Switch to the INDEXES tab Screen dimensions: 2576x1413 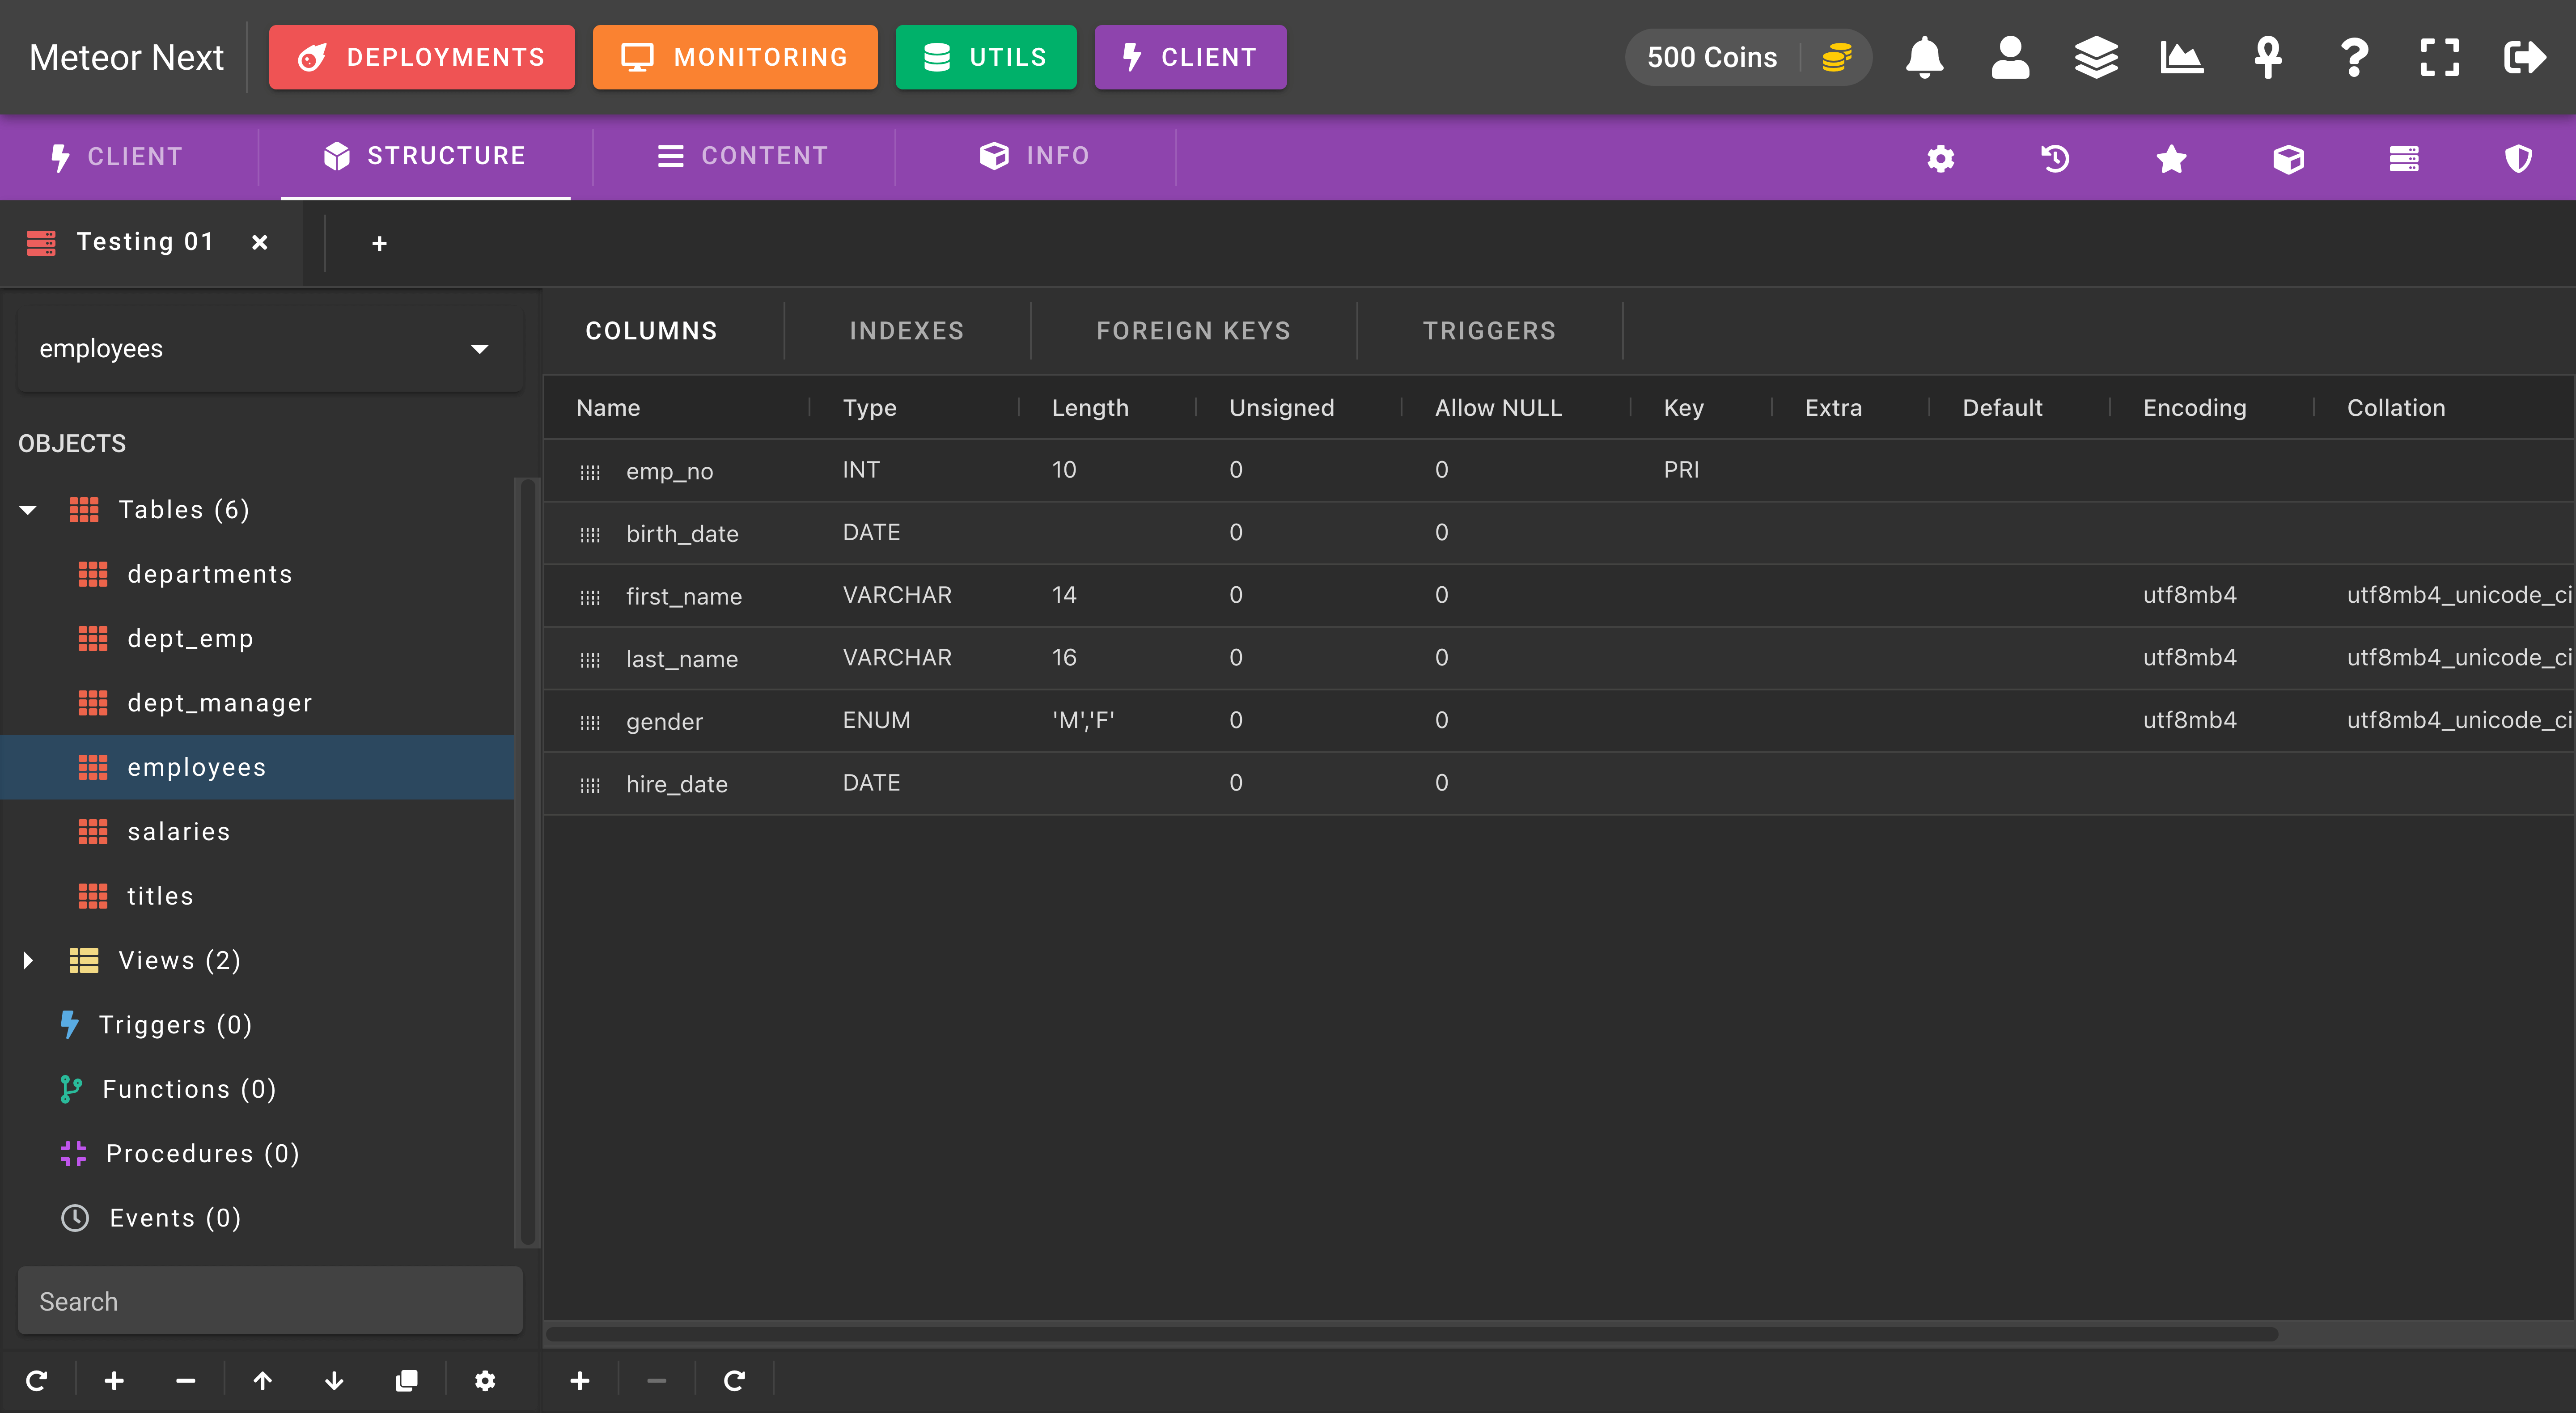[907, 331]
